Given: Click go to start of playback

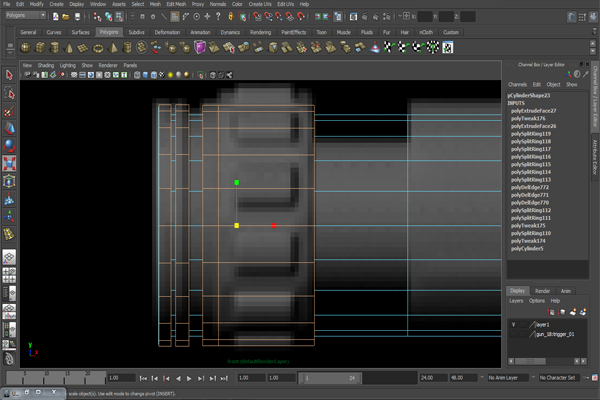Looking at the screenshot, I should tap(143, 378).
